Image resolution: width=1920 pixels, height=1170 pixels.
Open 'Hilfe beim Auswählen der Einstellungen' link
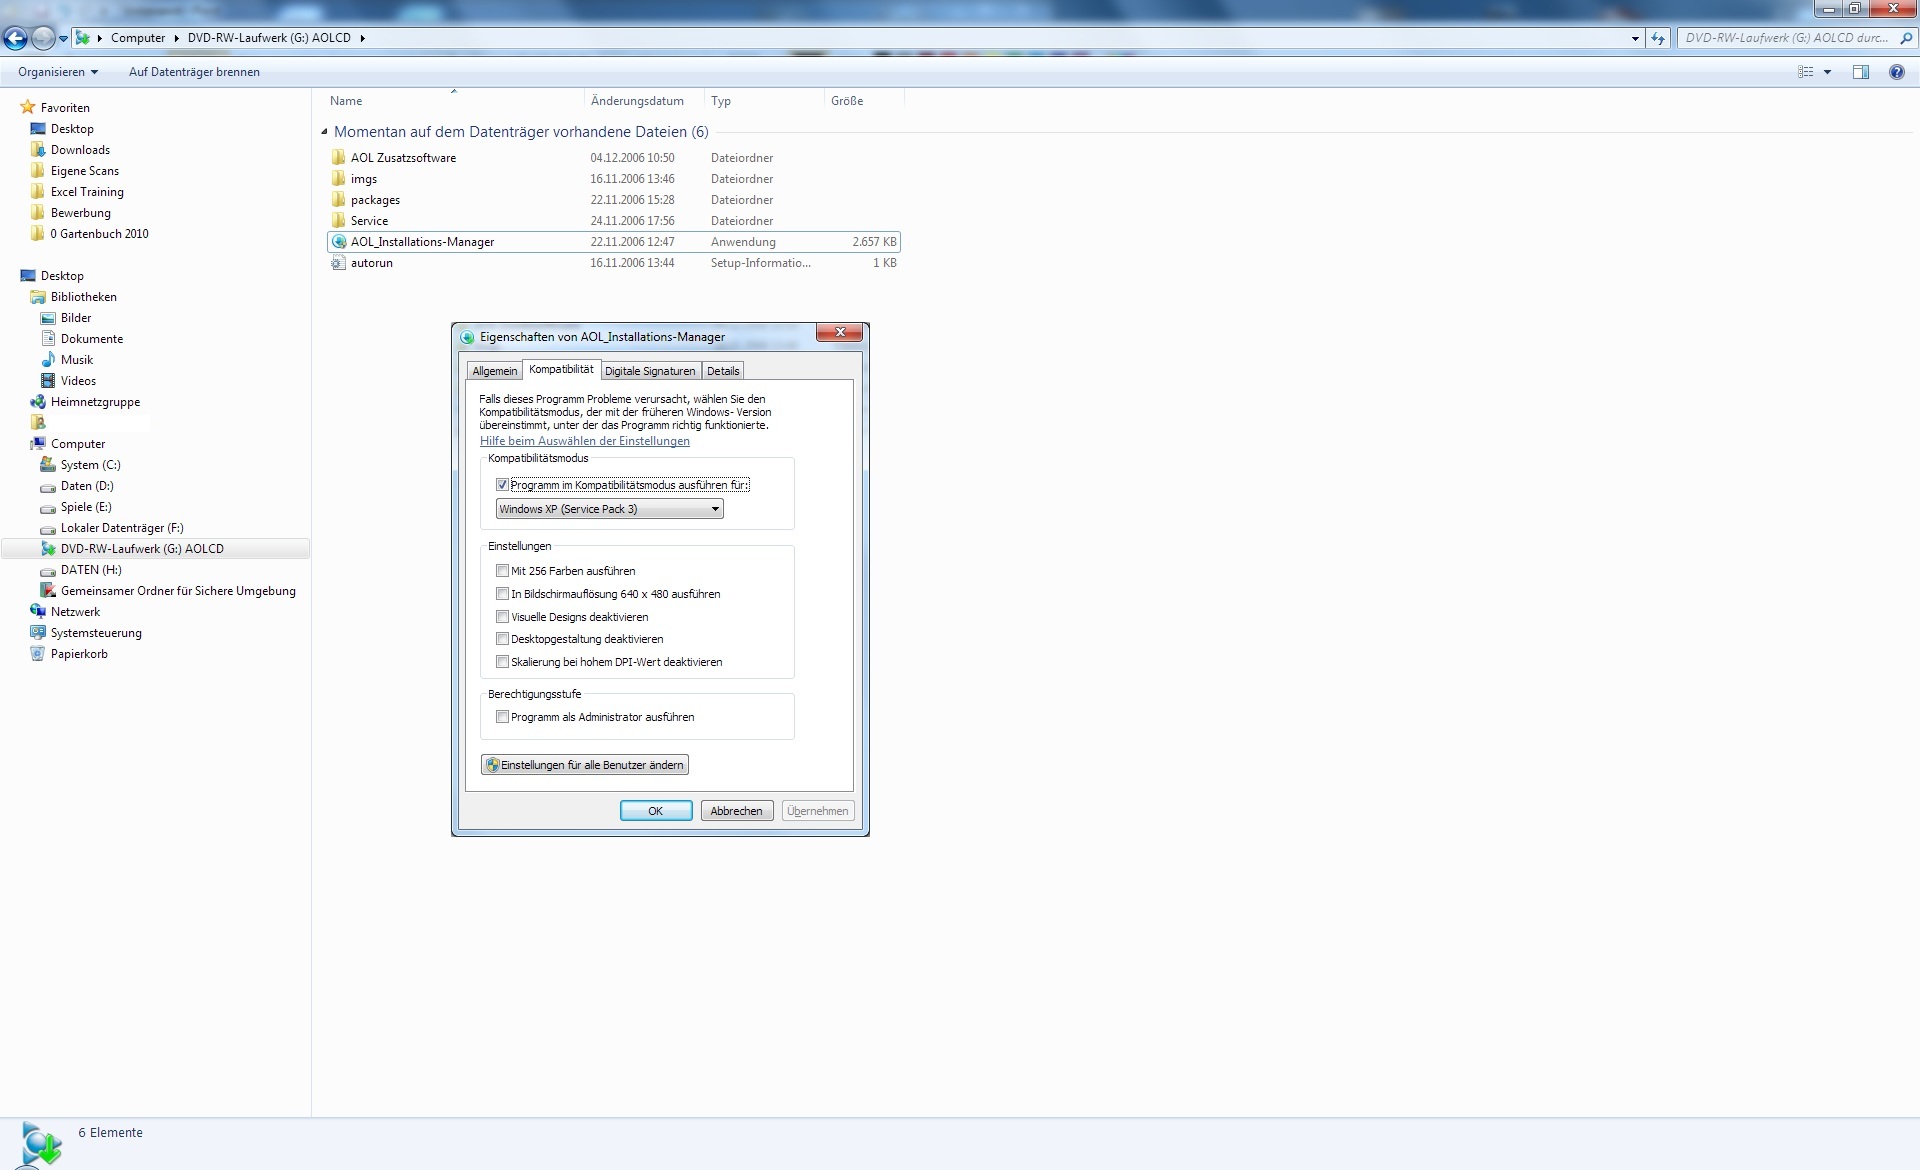(584, 441)
